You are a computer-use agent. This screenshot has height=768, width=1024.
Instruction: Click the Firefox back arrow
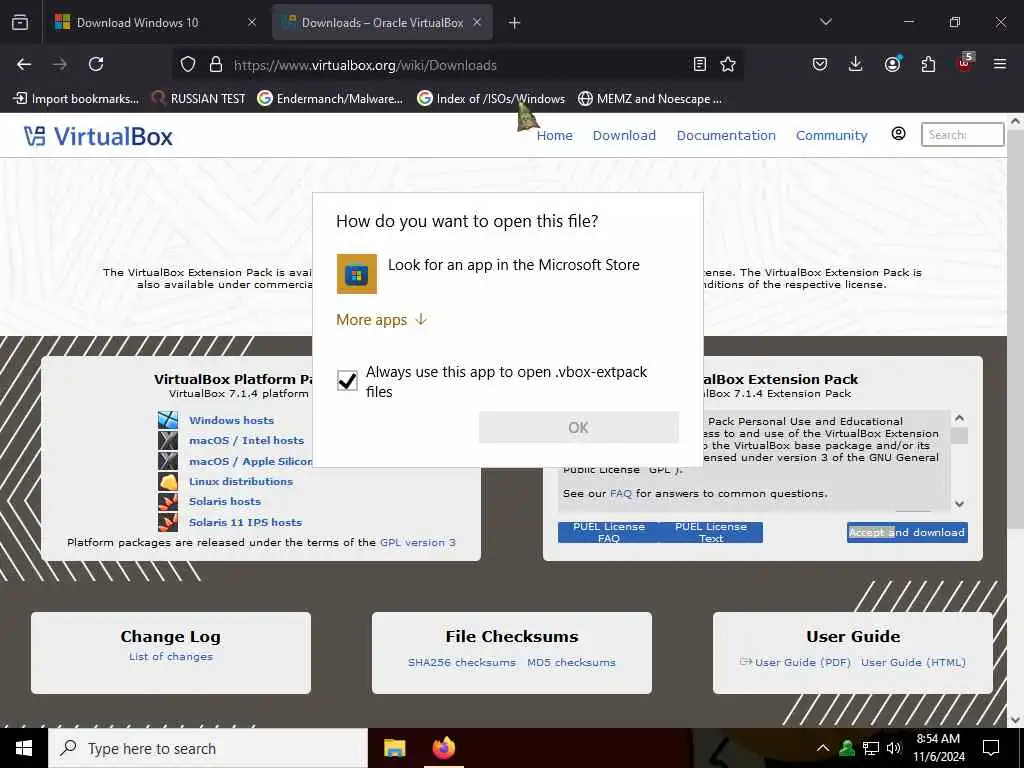[x=24, y=64]
